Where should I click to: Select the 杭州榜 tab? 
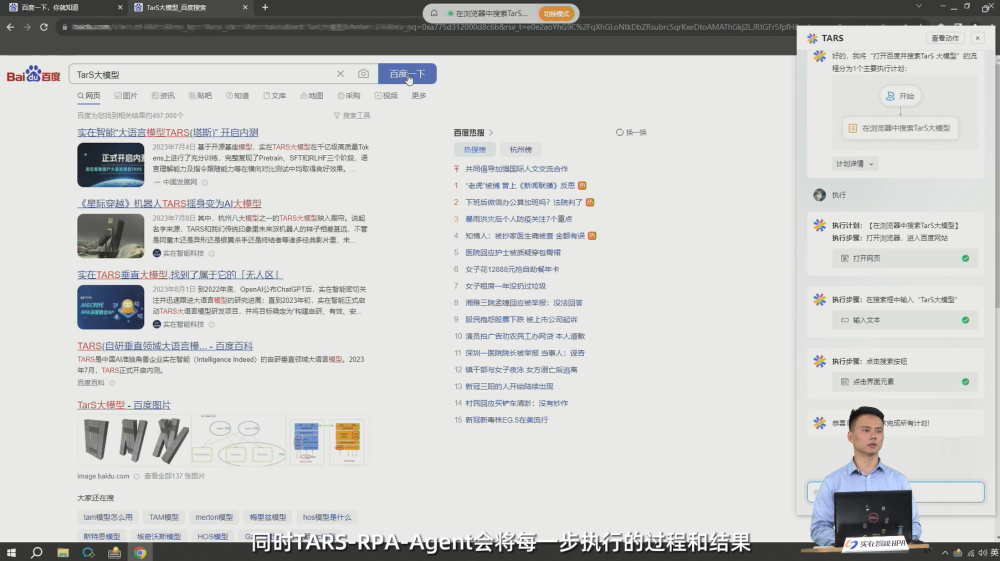[x=520, y=149]
